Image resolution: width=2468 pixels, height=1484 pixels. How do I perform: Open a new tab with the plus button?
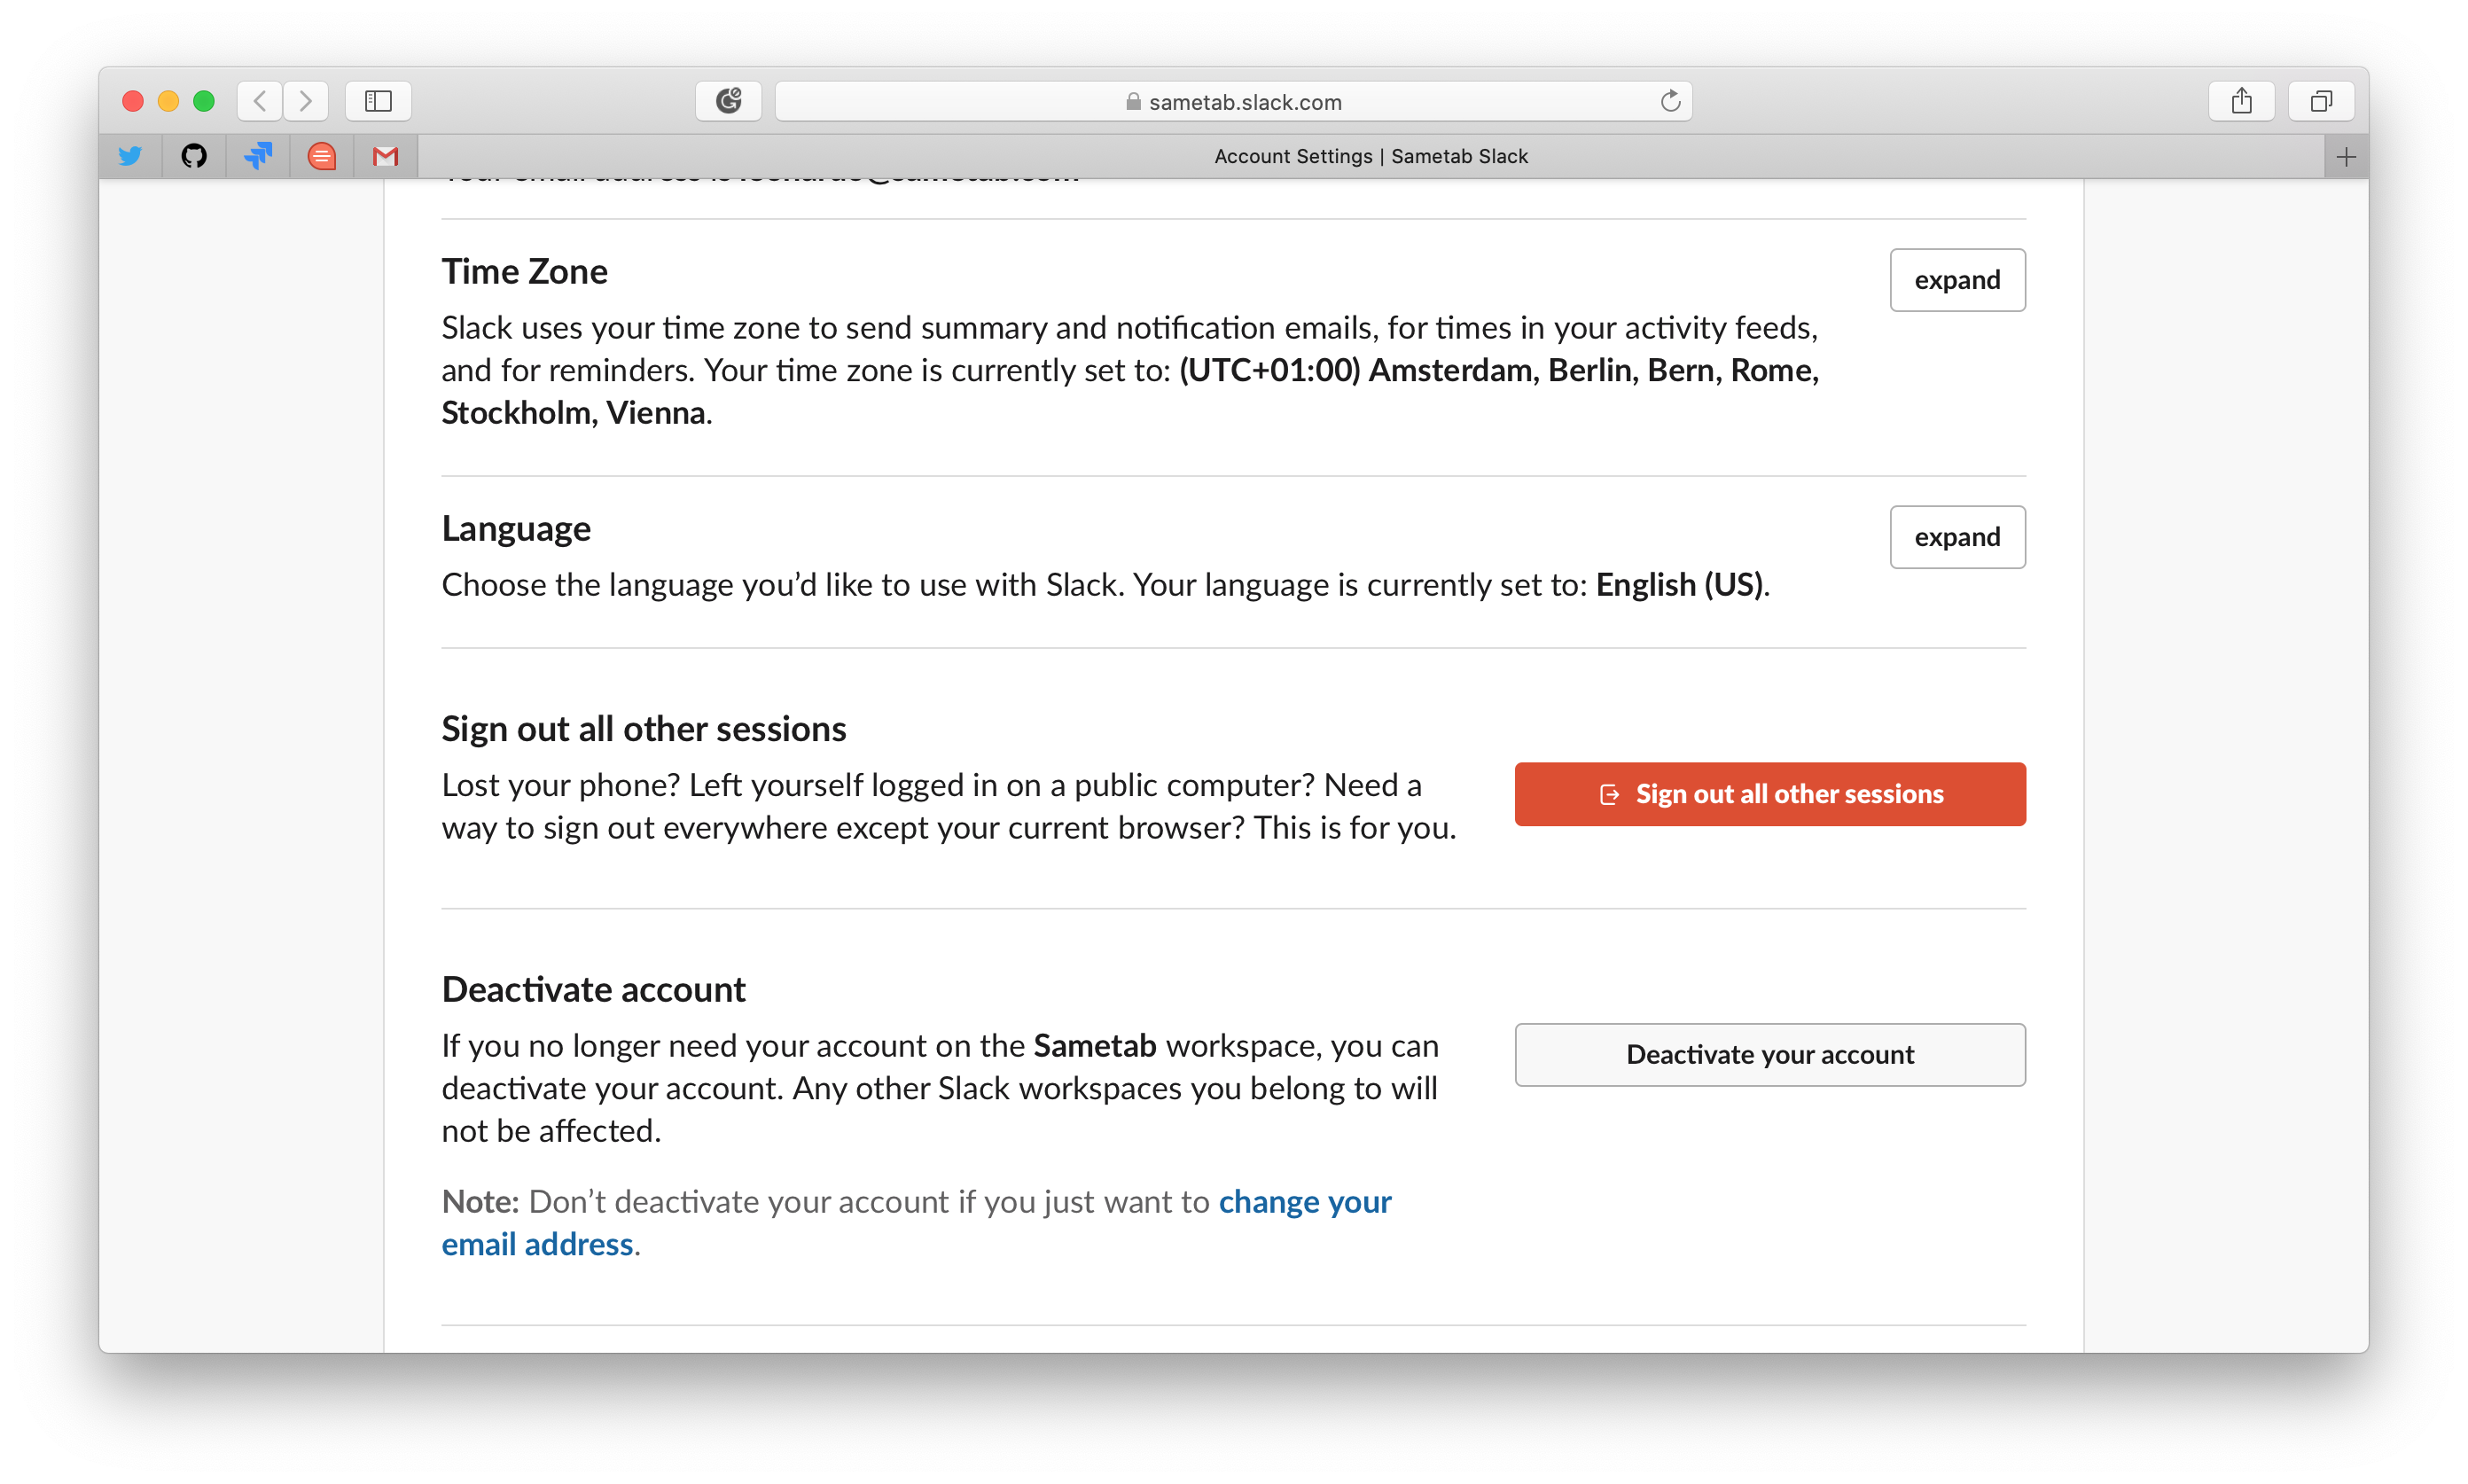tap(2346, 156)
